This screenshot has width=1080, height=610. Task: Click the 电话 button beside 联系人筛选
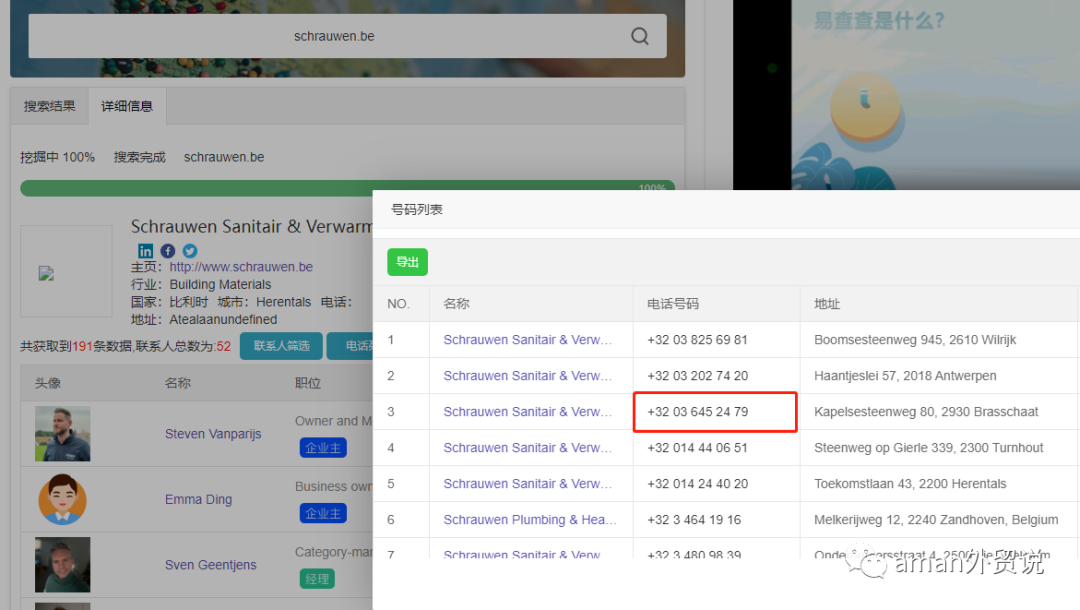(351, 346)
